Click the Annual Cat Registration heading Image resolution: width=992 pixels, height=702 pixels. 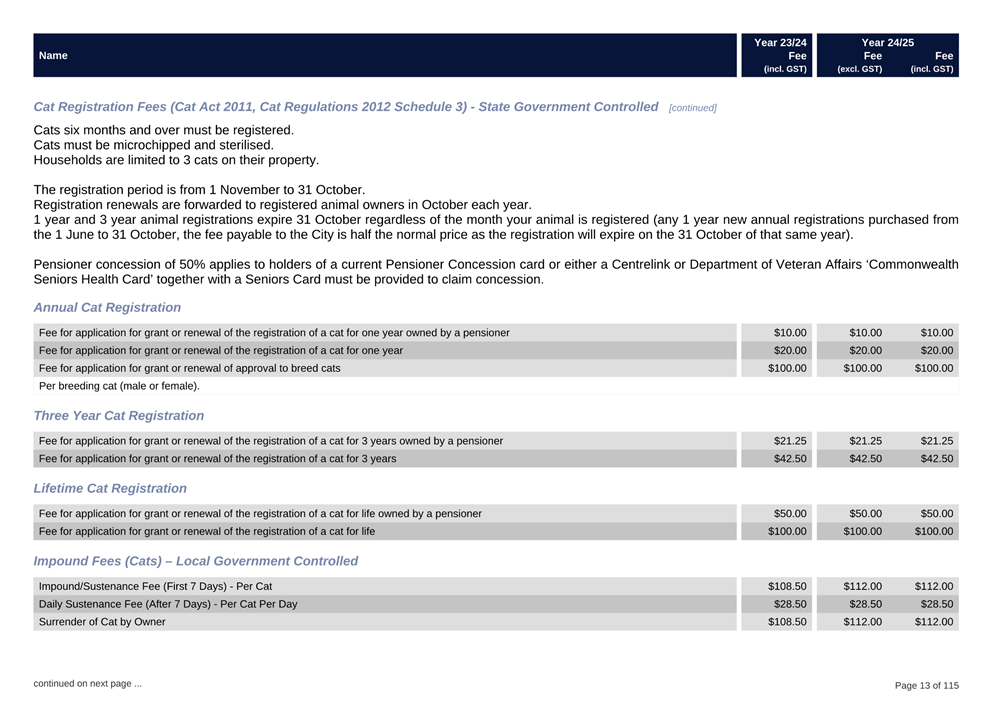coord(107,307)
